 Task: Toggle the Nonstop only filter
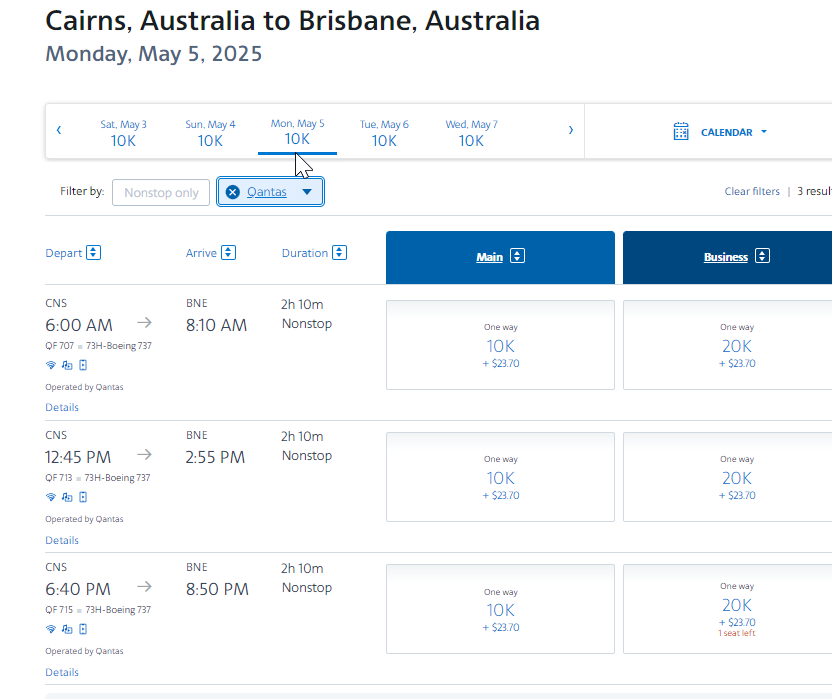[x=161, y=192]
